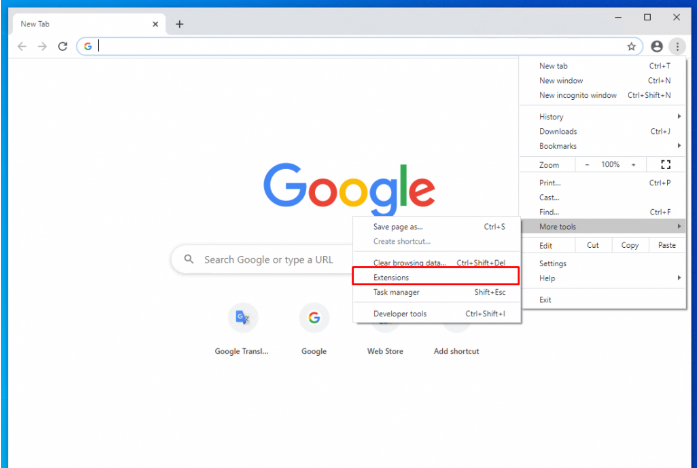Open Extensions from More tools
The height and width of the screenshot is (468, 697).
click(437, 277)
